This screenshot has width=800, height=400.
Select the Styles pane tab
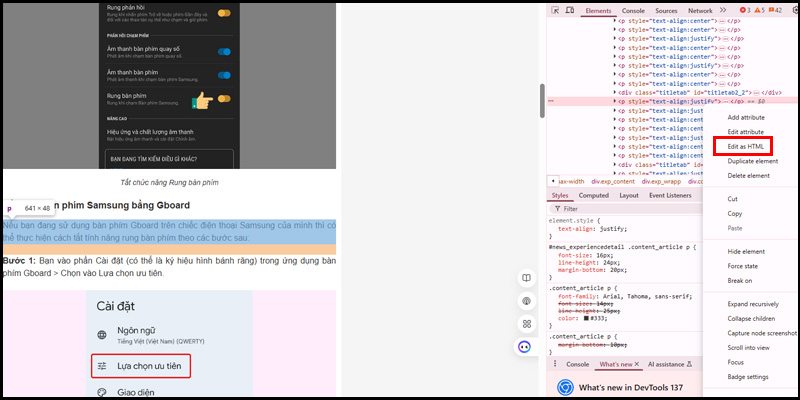tap(560, 195)
